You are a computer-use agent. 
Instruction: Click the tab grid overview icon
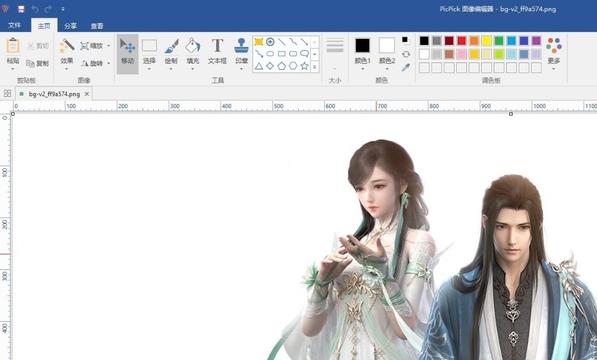[x=7, y=93]
